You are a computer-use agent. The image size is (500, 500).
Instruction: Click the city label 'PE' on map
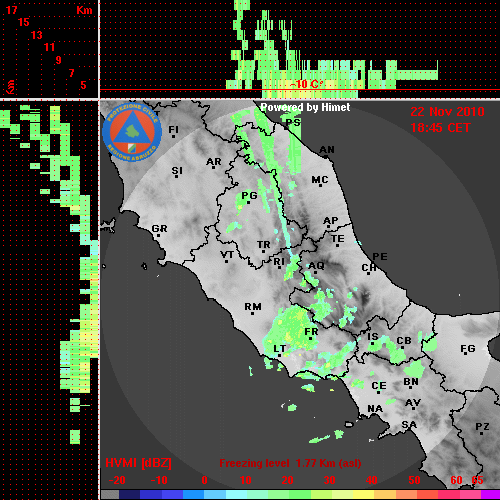pos(380,256)
